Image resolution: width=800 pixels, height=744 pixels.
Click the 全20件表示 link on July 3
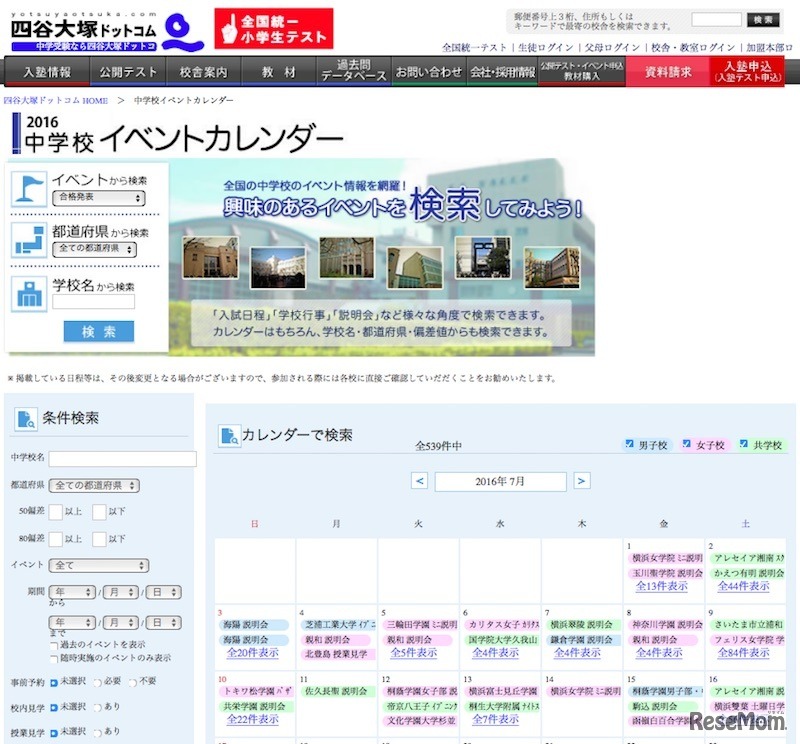[x=253, y=653]
